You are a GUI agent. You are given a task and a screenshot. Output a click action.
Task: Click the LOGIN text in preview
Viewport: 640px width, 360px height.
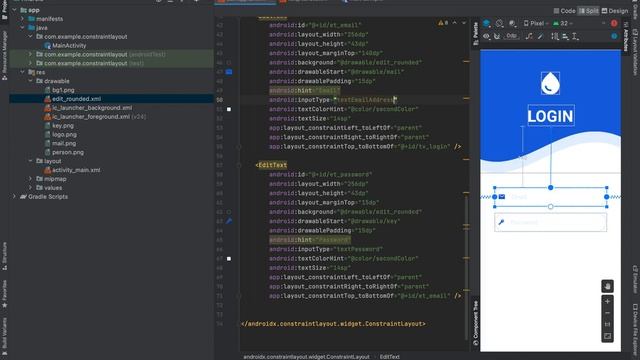click(x=551, y=116)
